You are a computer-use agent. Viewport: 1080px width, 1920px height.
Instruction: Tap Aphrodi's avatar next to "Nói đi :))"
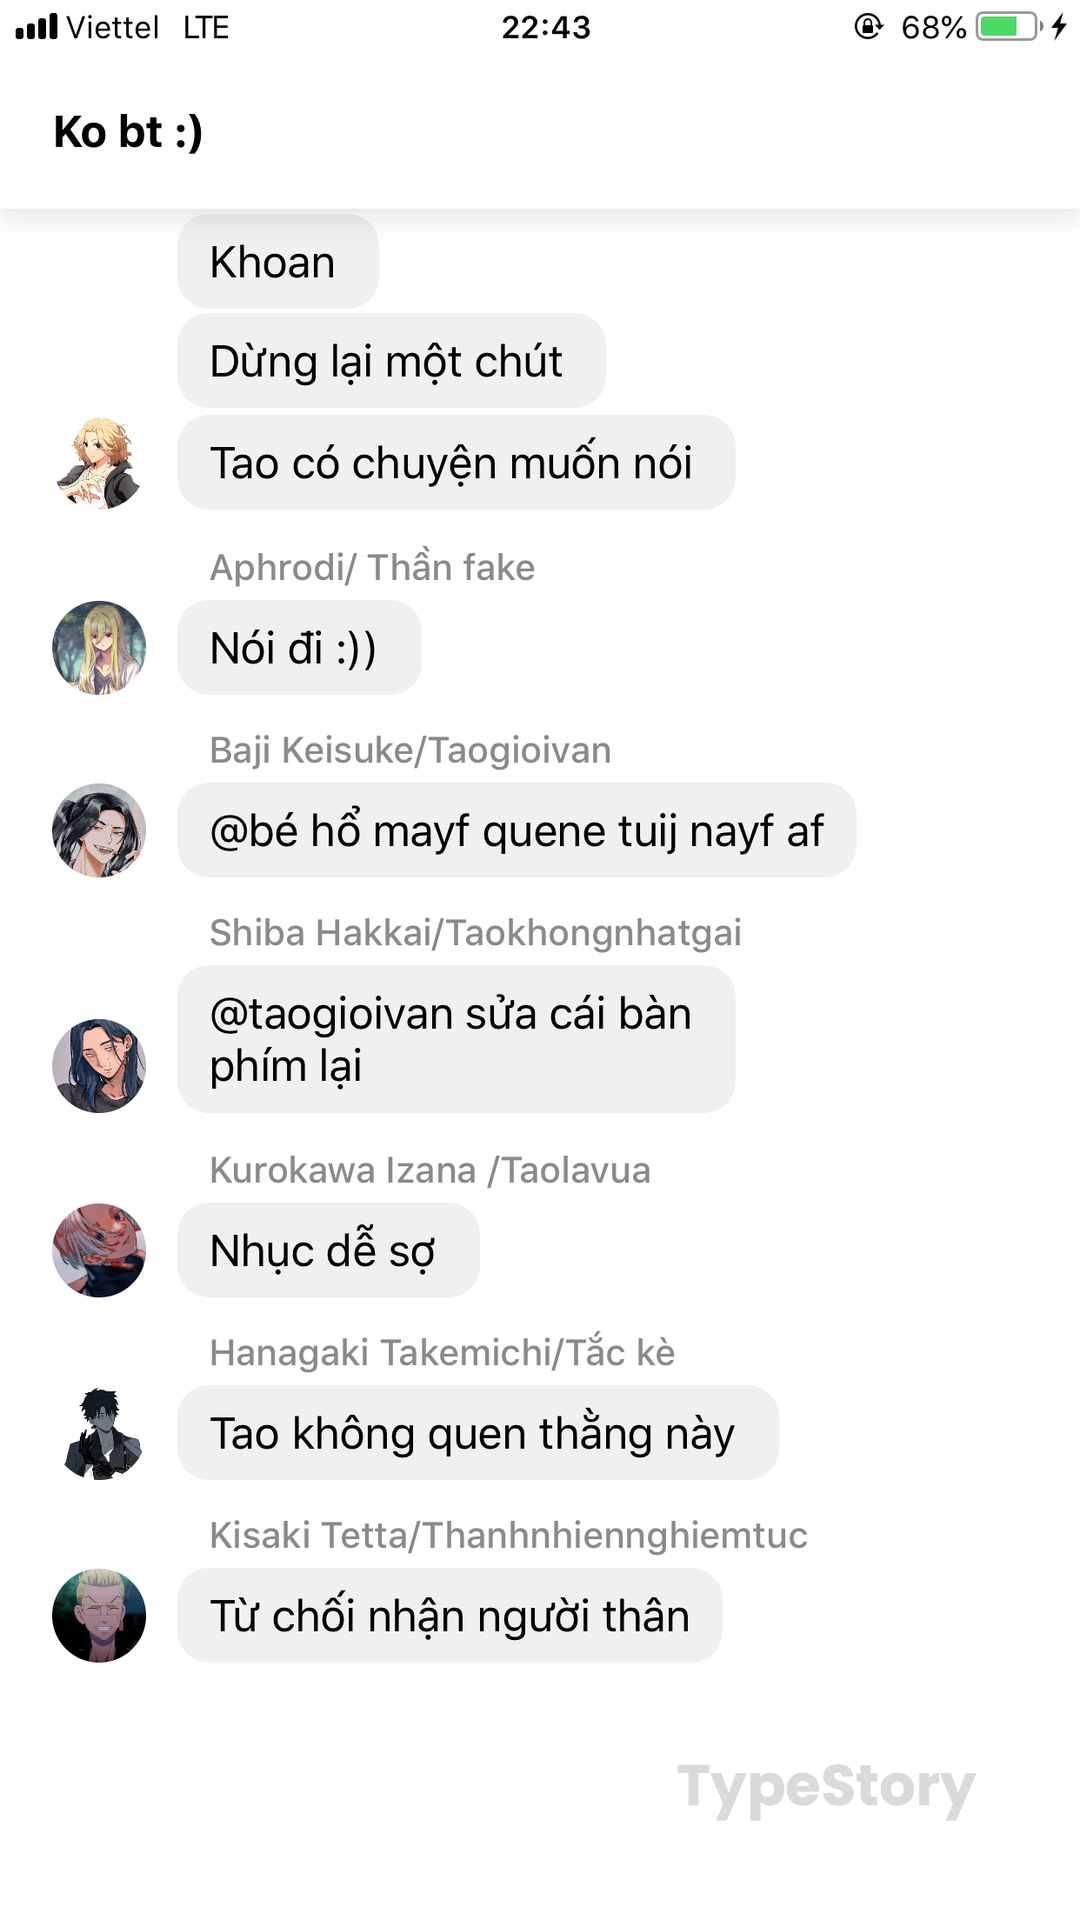(98, 647)
